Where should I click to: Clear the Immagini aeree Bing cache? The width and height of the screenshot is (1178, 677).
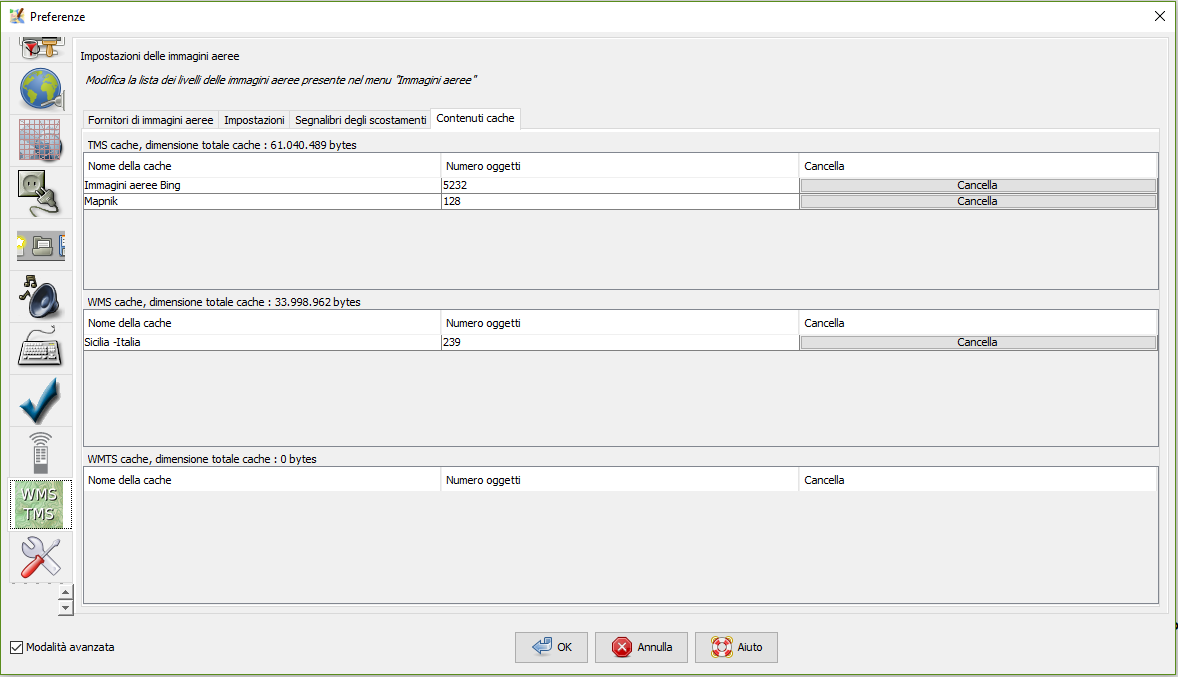(x=977, y=185)
